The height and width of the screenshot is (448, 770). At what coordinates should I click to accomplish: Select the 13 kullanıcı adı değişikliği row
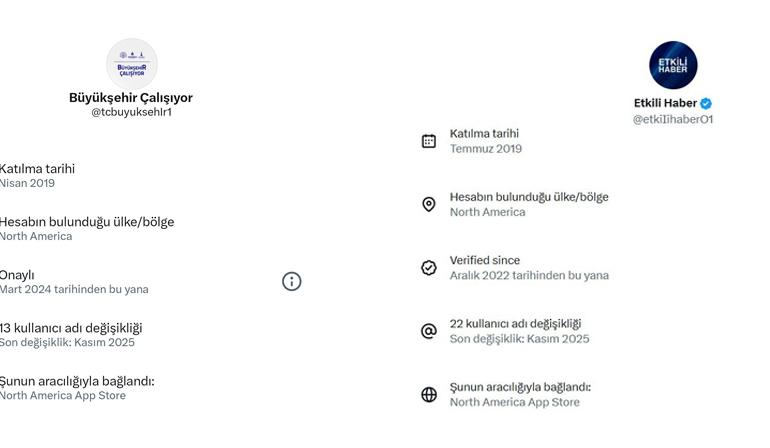click(x=71, y=334)
